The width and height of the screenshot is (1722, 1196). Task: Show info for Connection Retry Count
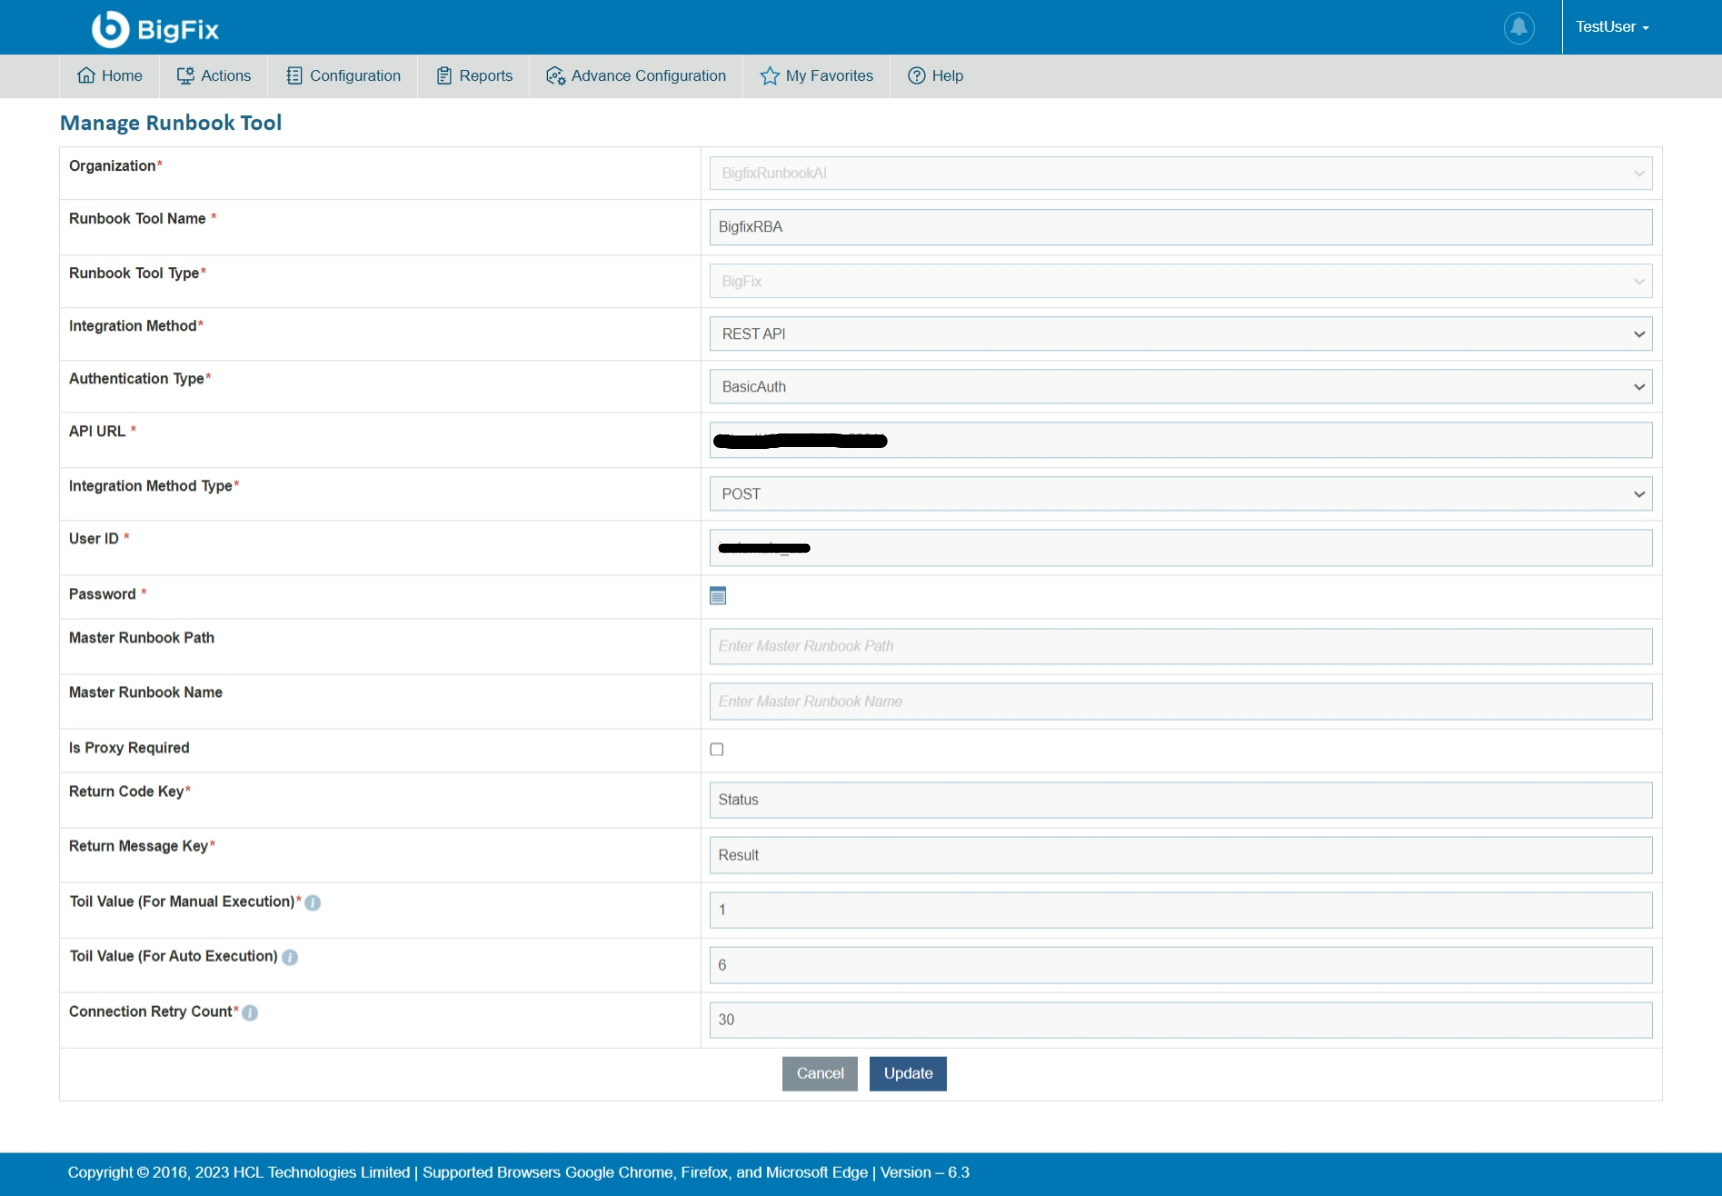pyautogui.click(x=250, y=1013)
